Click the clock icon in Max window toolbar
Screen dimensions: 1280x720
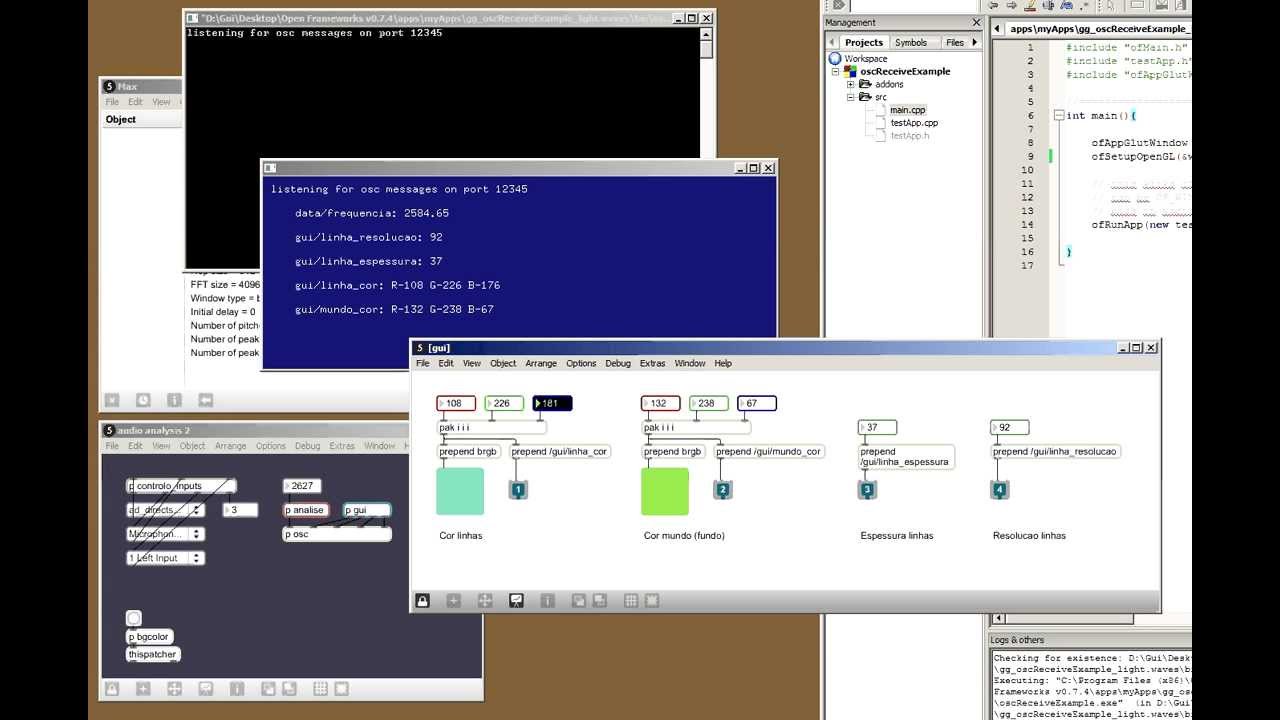coord(143,400)
